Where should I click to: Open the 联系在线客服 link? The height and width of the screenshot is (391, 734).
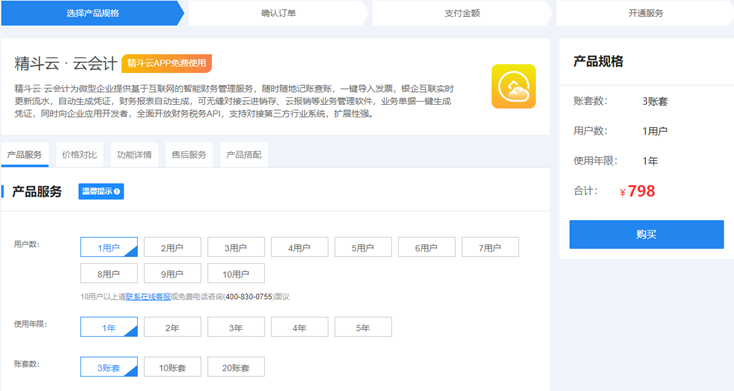[x=148, y=296]
